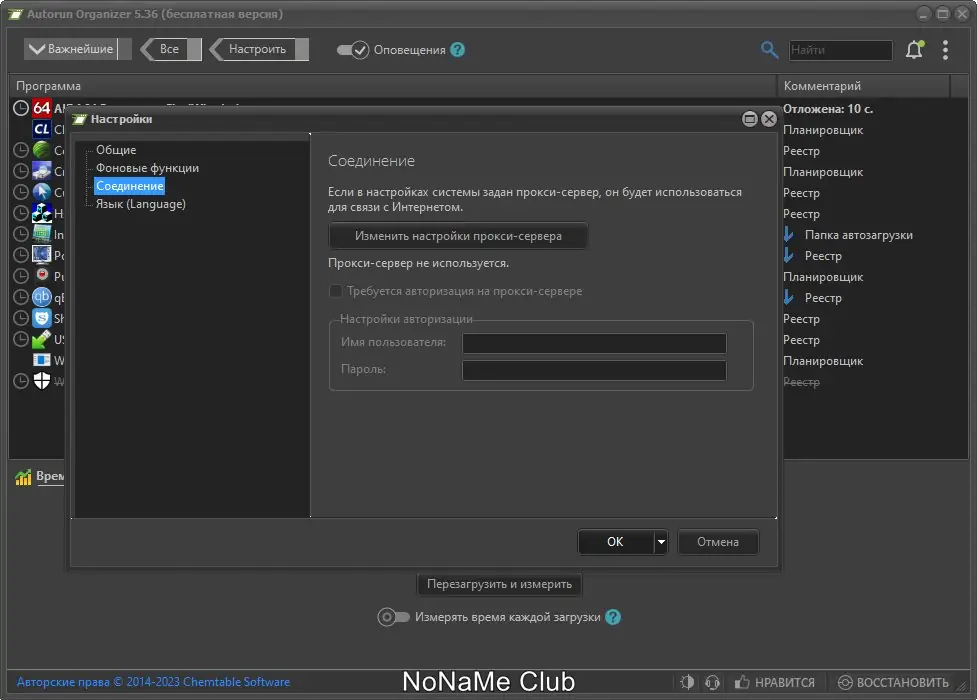
Task: Click Изменить настройки прокси-сервера button
Action: pyautogui.click(x=458, y=236)
